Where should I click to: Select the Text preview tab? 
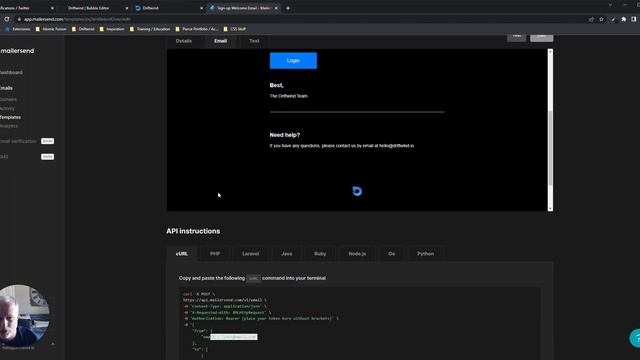[254, 41]
